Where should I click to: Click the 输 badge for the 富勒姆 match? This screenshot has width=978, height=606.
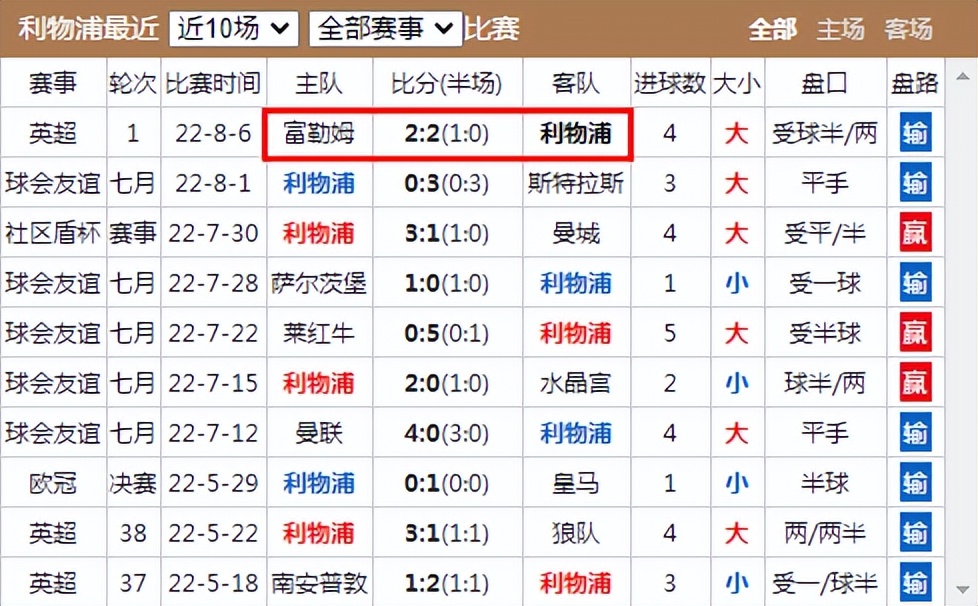915,133
